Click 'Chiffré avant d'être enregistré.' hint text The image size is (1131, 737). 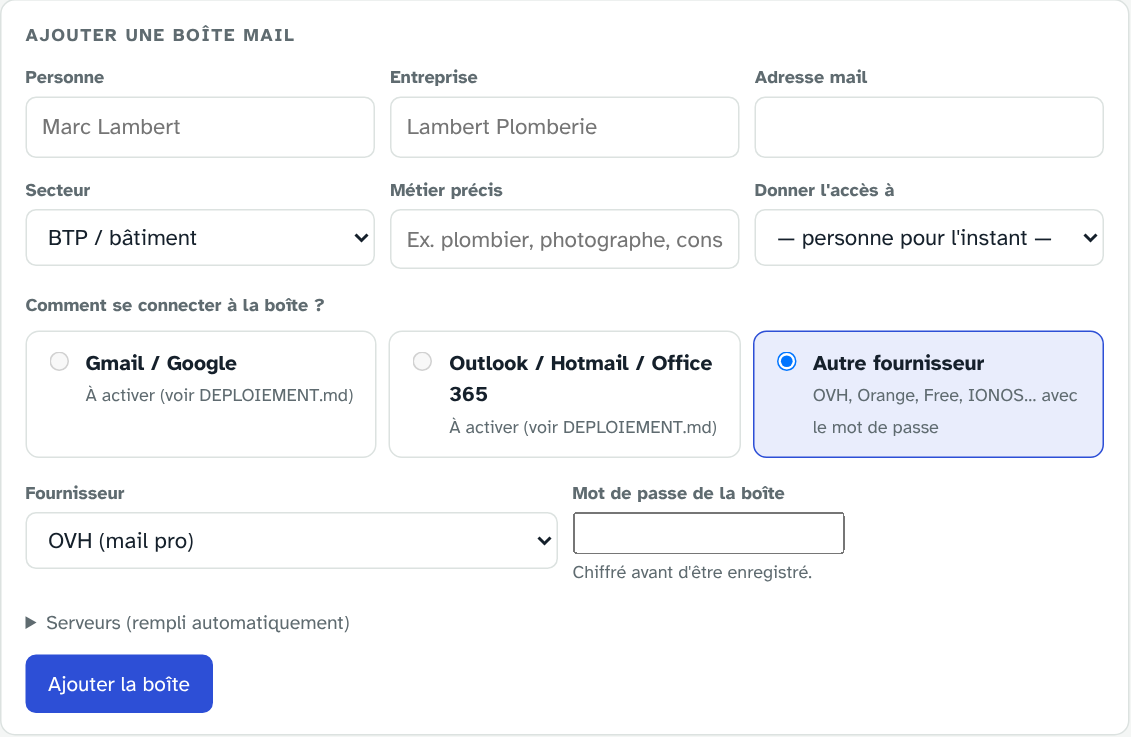pyautogui.click(x=692, y=573)
